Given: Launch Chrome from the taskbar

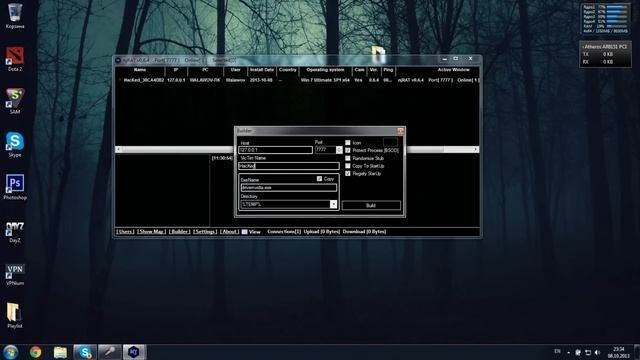Looking at the screenshot, I should [36, 352].
